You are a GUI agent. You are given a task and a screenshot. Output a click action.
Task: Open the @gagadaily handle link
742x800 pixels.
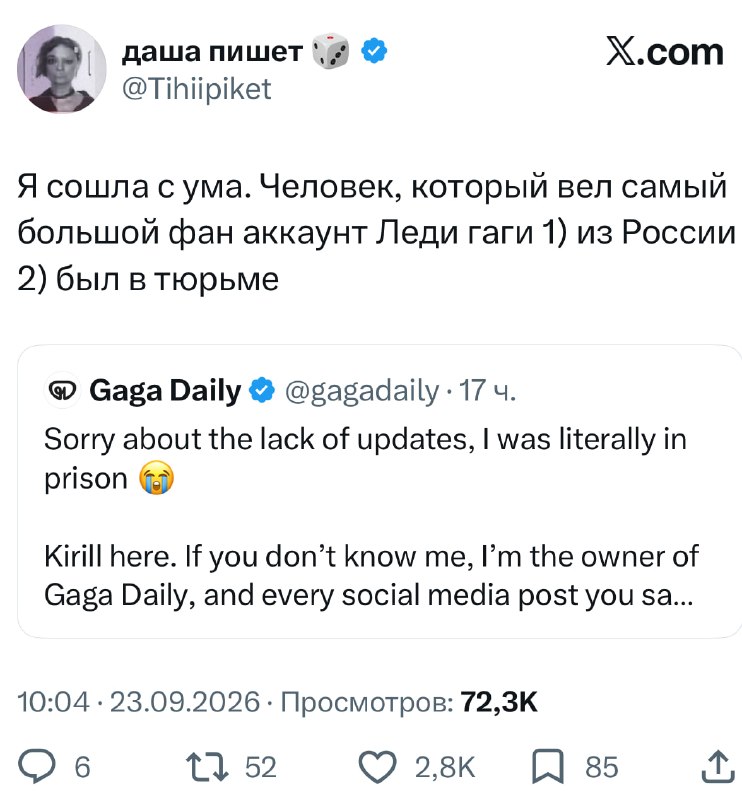click(362, 392)
